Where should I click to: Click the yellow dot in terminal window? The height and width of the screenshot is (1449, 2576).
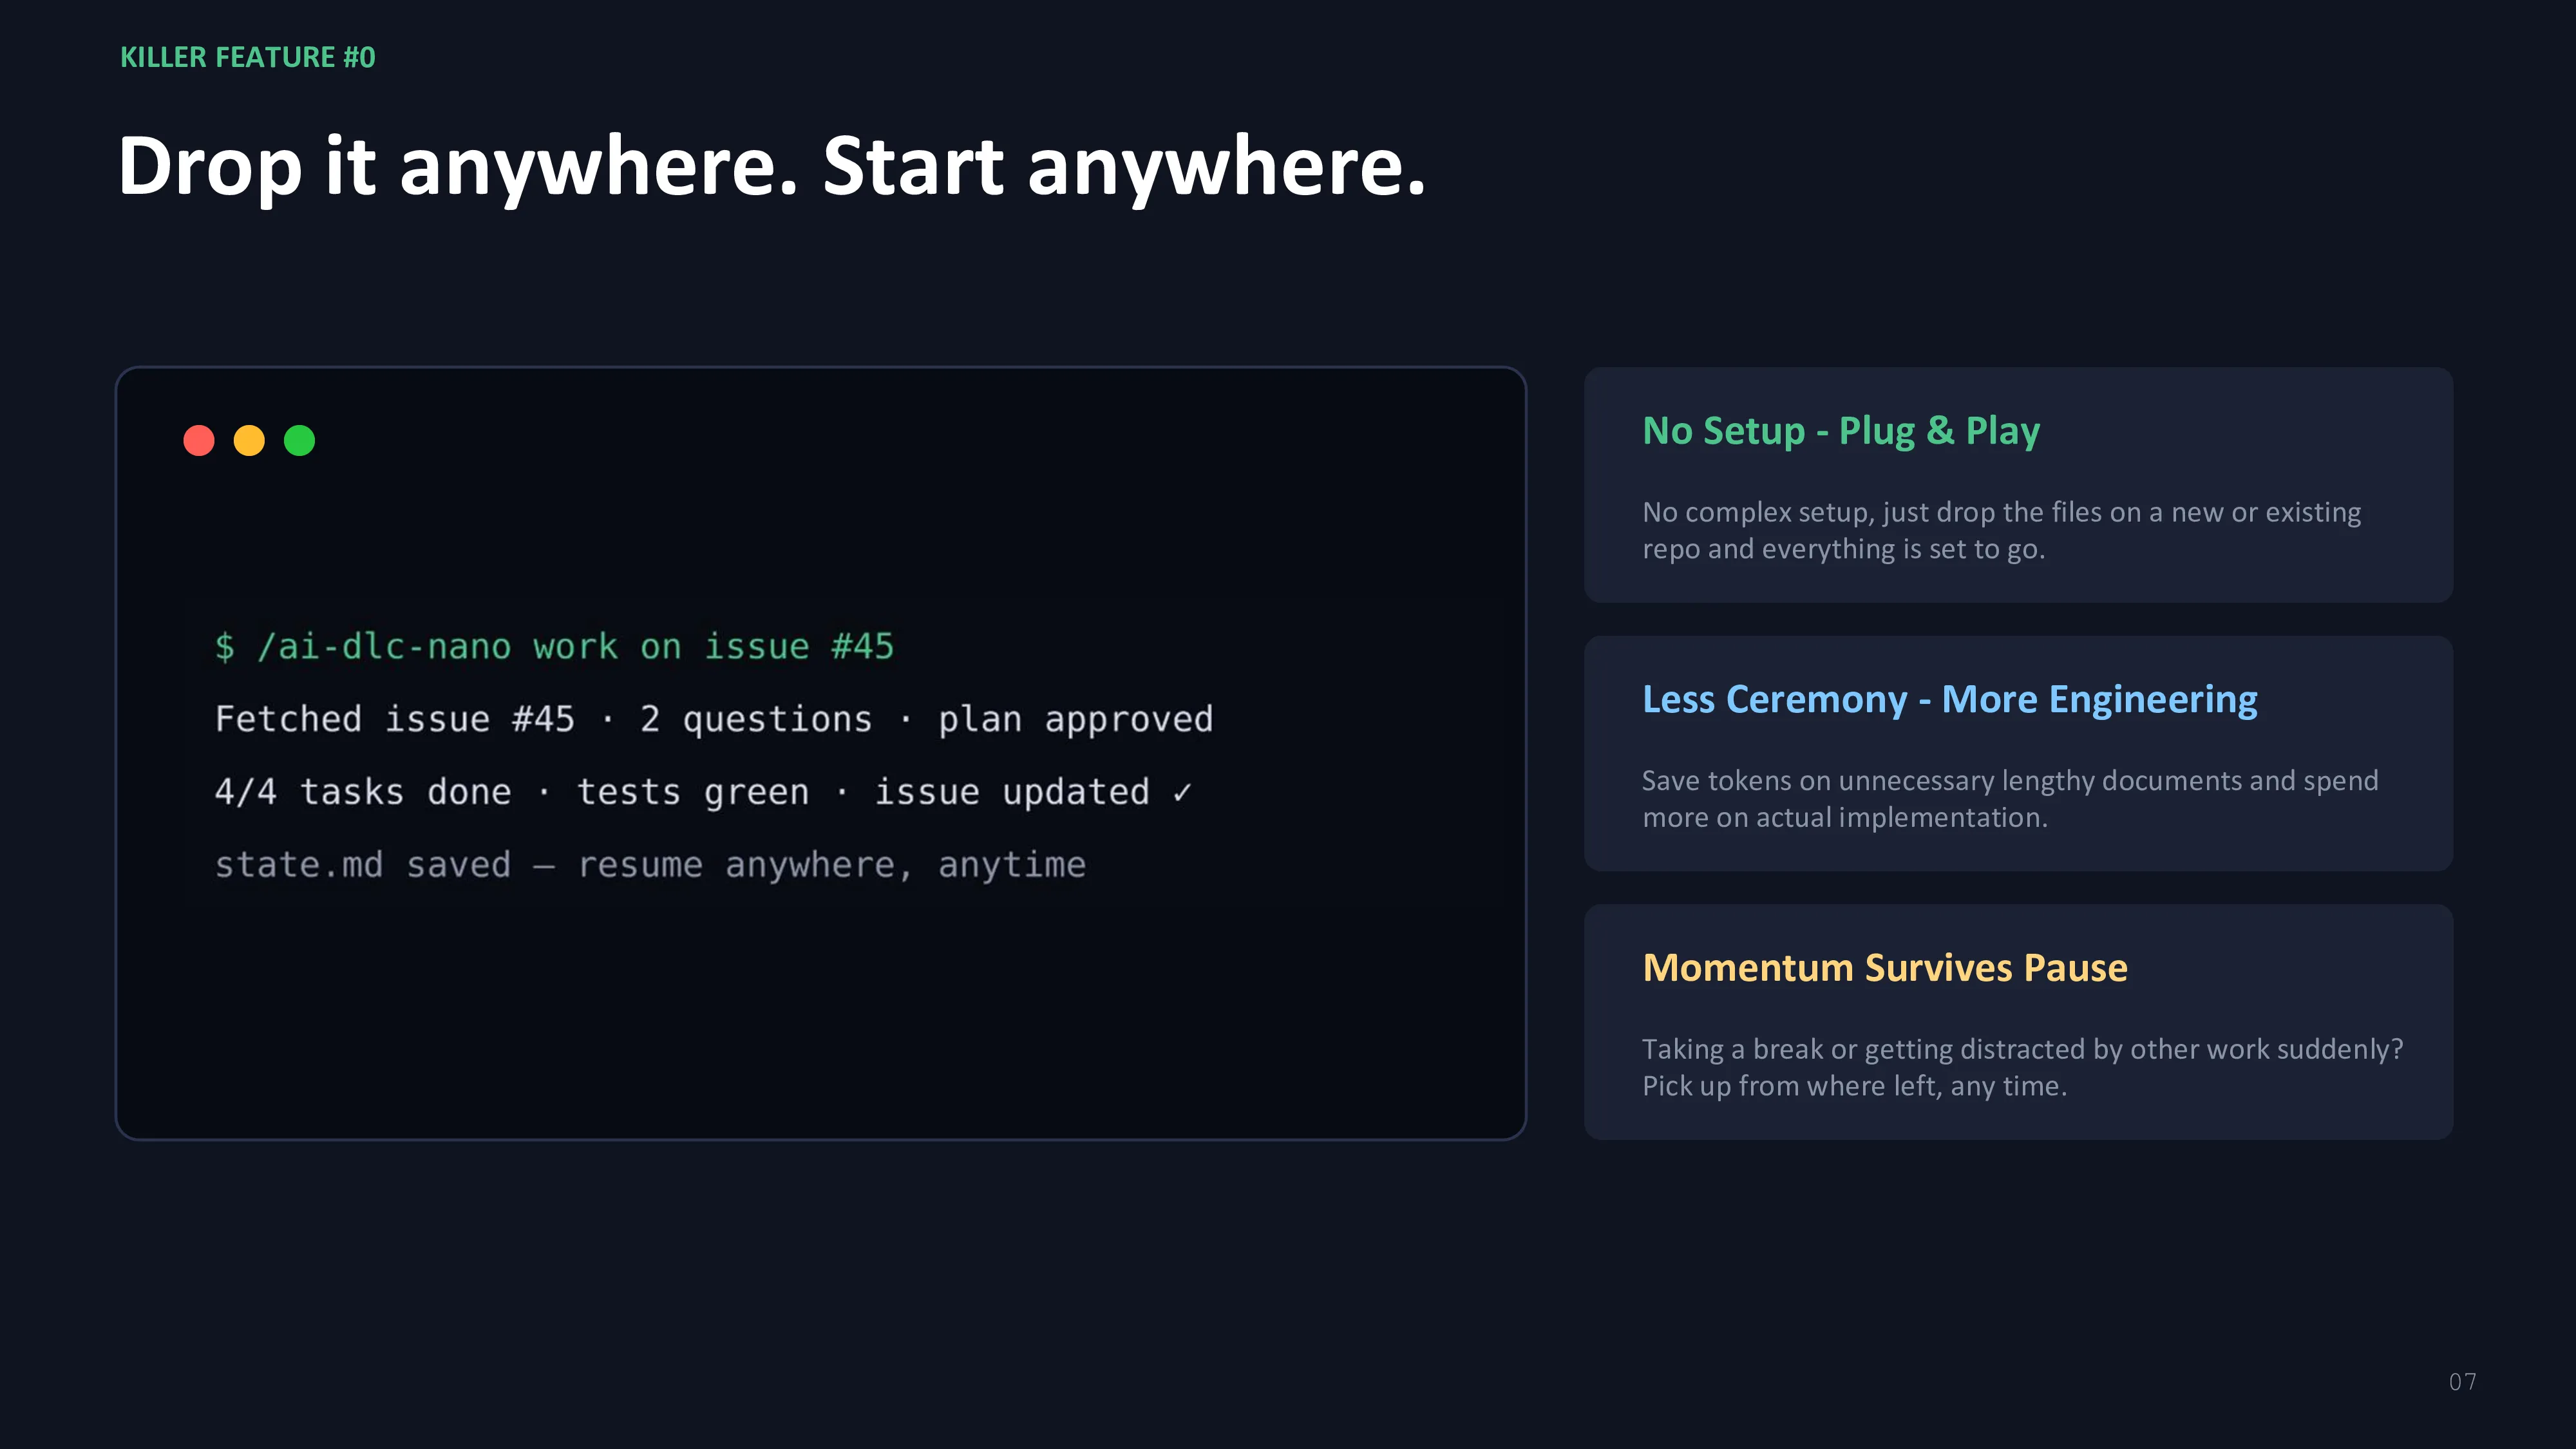pos(249,440)
